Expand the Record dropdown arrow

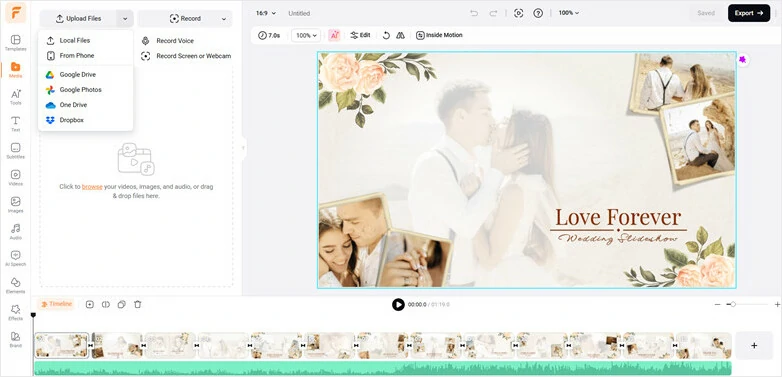point(224,19)
